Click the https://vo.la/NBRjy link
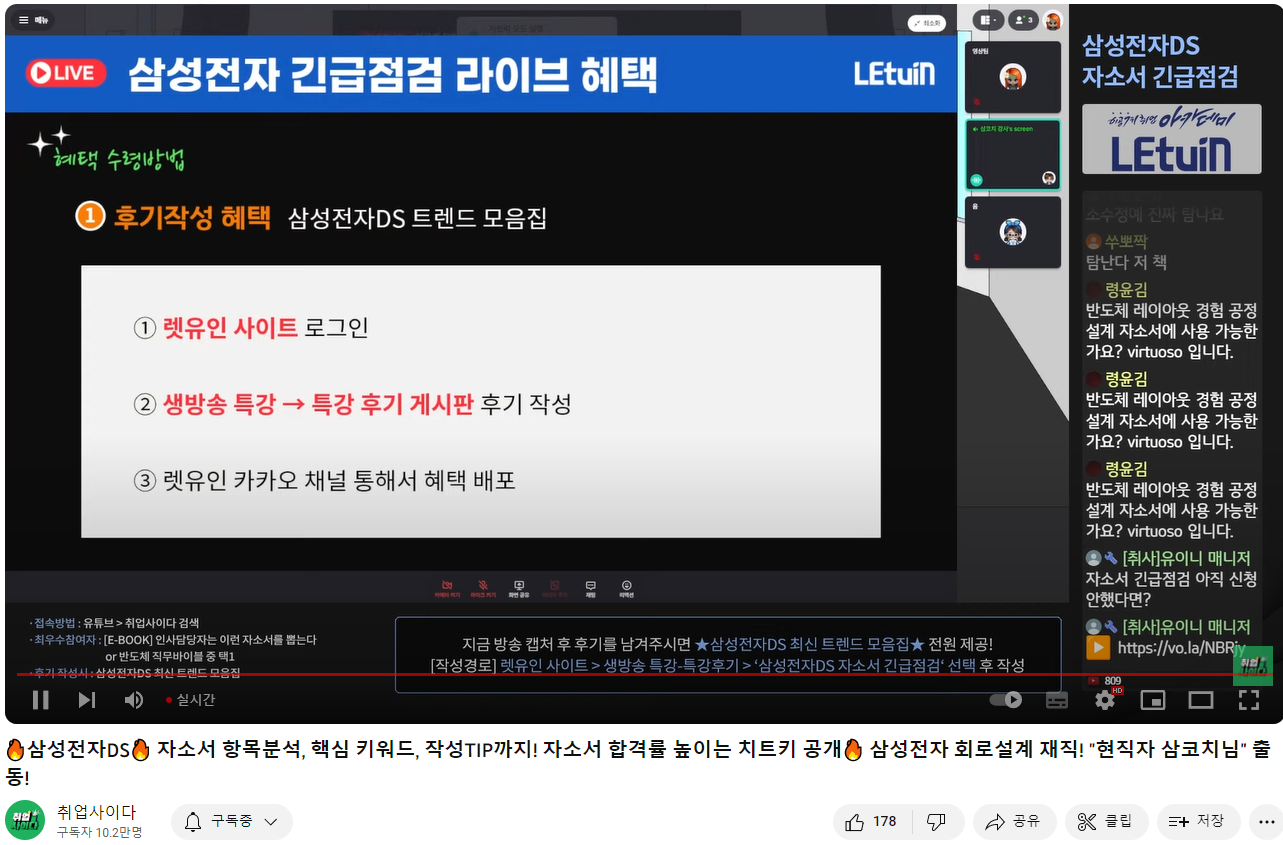1283x845 pixels. click(1180, 647)
